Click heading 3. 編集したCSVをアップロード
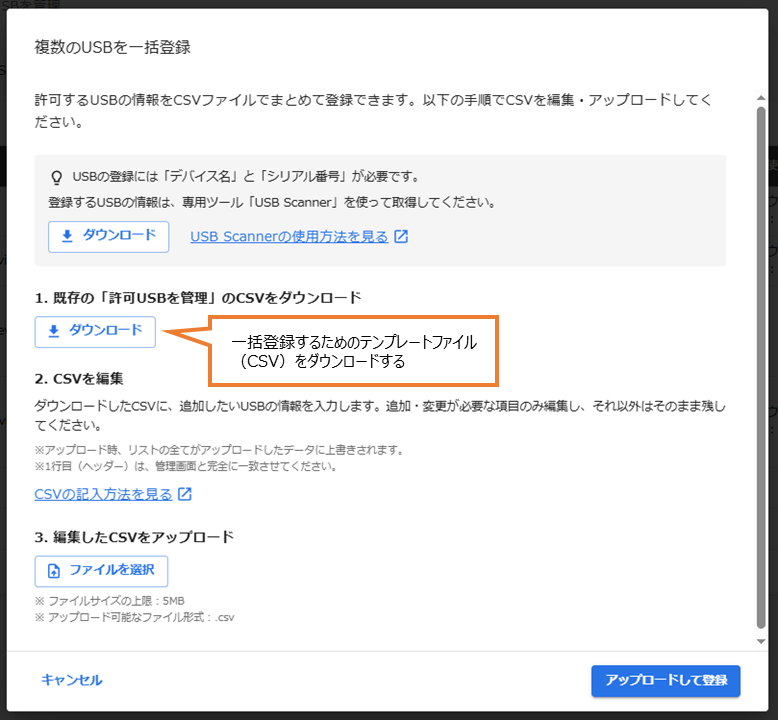This screenshot has width=778, height=720. 134,537
